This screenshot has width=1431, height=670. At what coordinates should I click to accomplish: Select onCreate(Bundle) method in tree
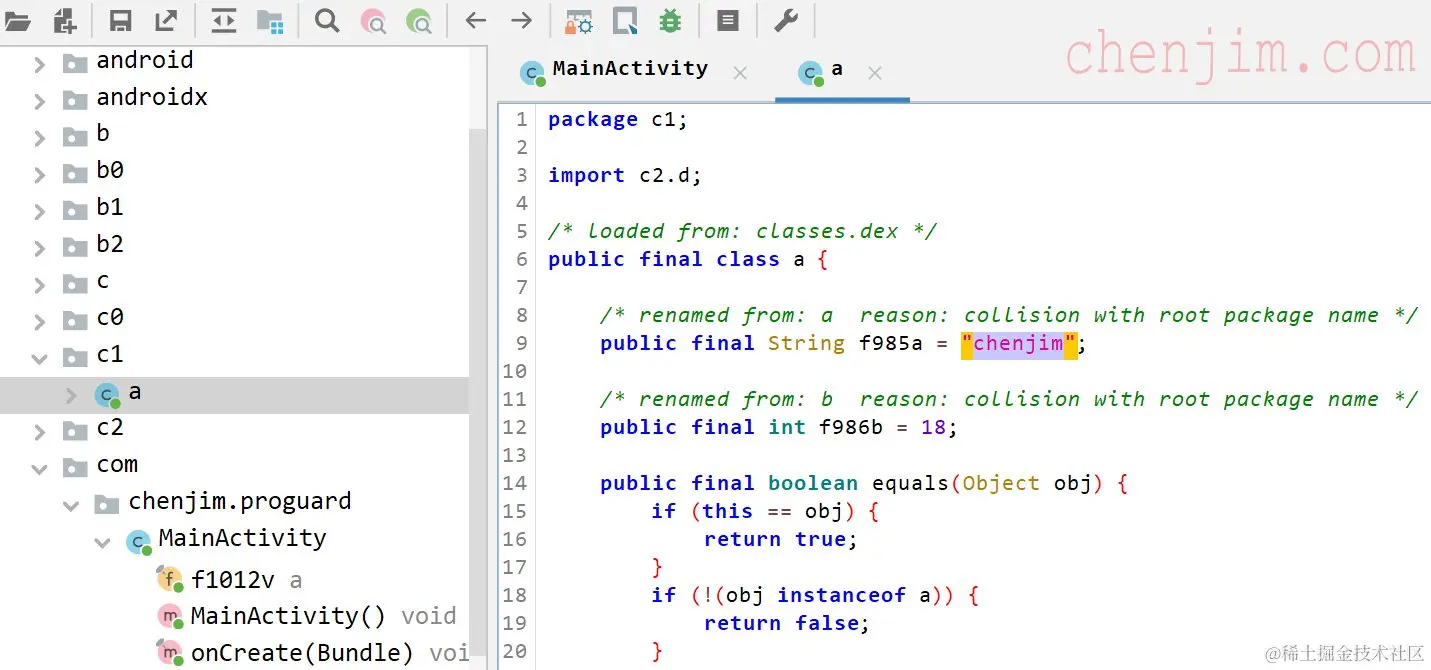click(x=312, y=653)
